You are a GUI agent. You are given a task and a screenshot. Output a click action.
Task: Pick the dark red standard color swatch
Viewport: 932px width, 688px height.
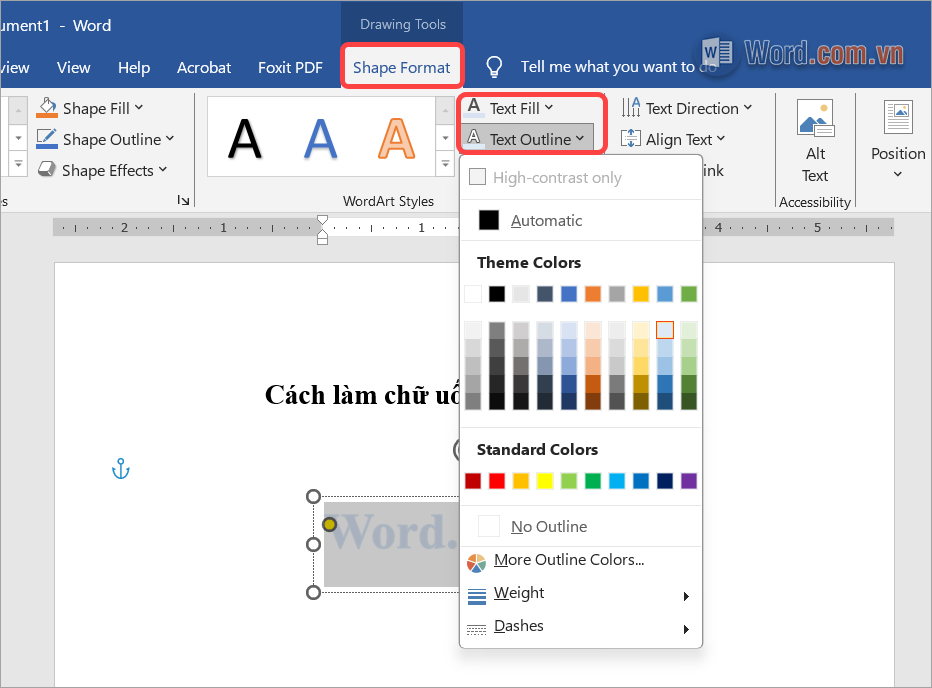point(473,481)
